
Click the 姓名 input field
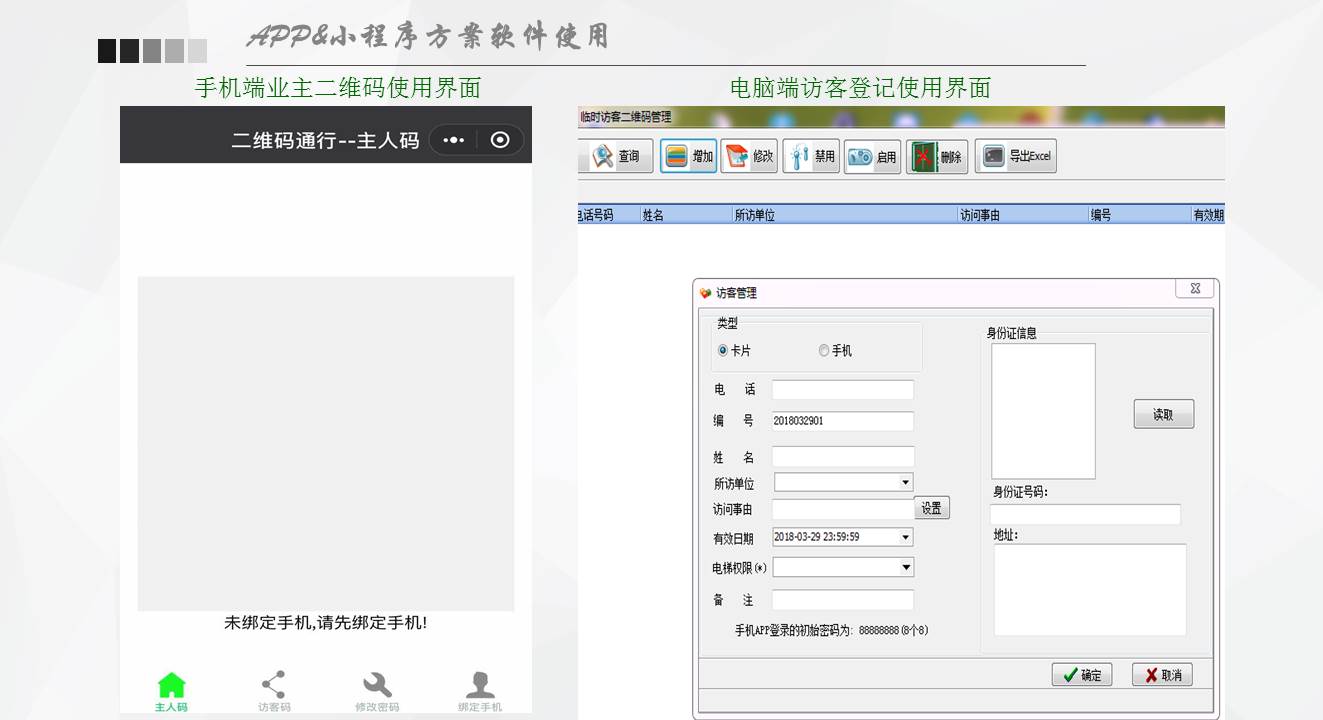coord(843,457)
